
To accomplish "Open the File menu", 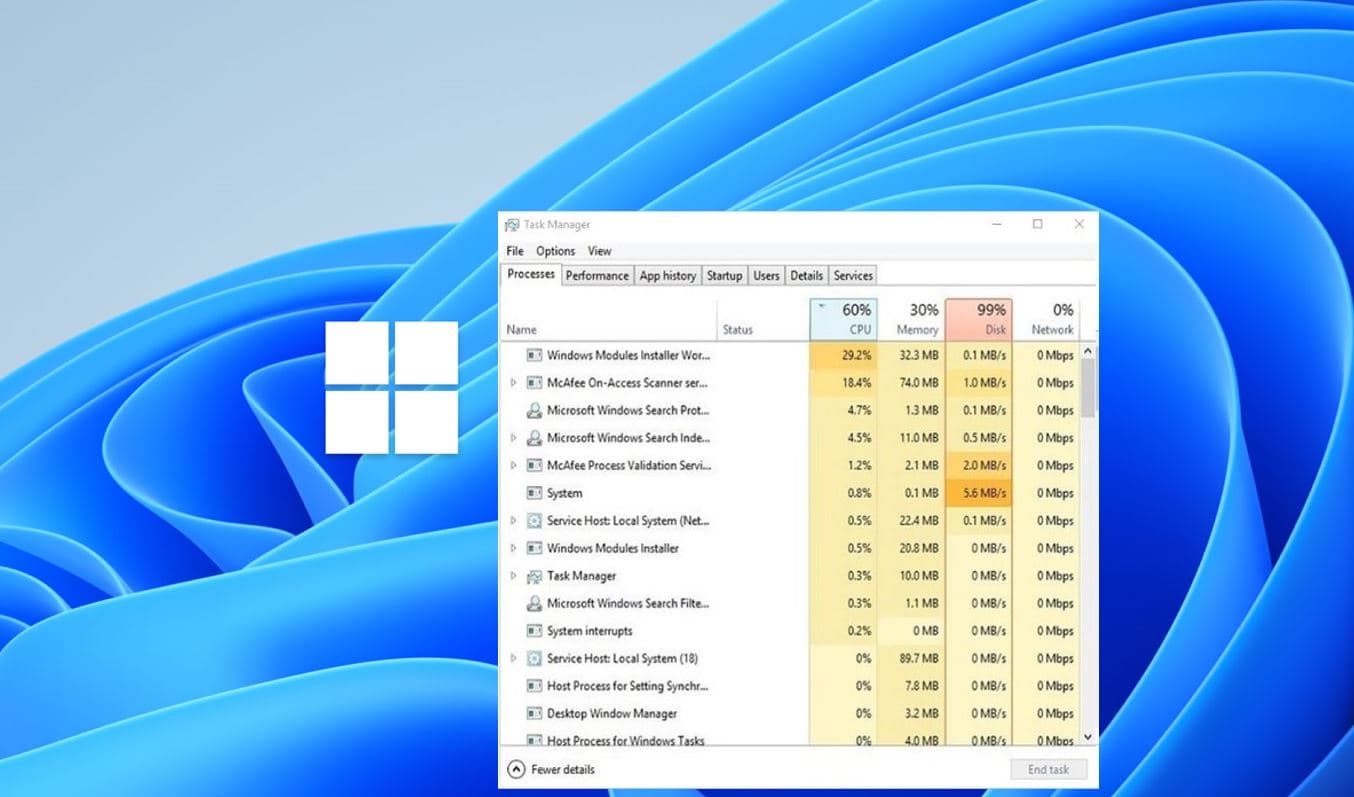I will click(515, 251).
